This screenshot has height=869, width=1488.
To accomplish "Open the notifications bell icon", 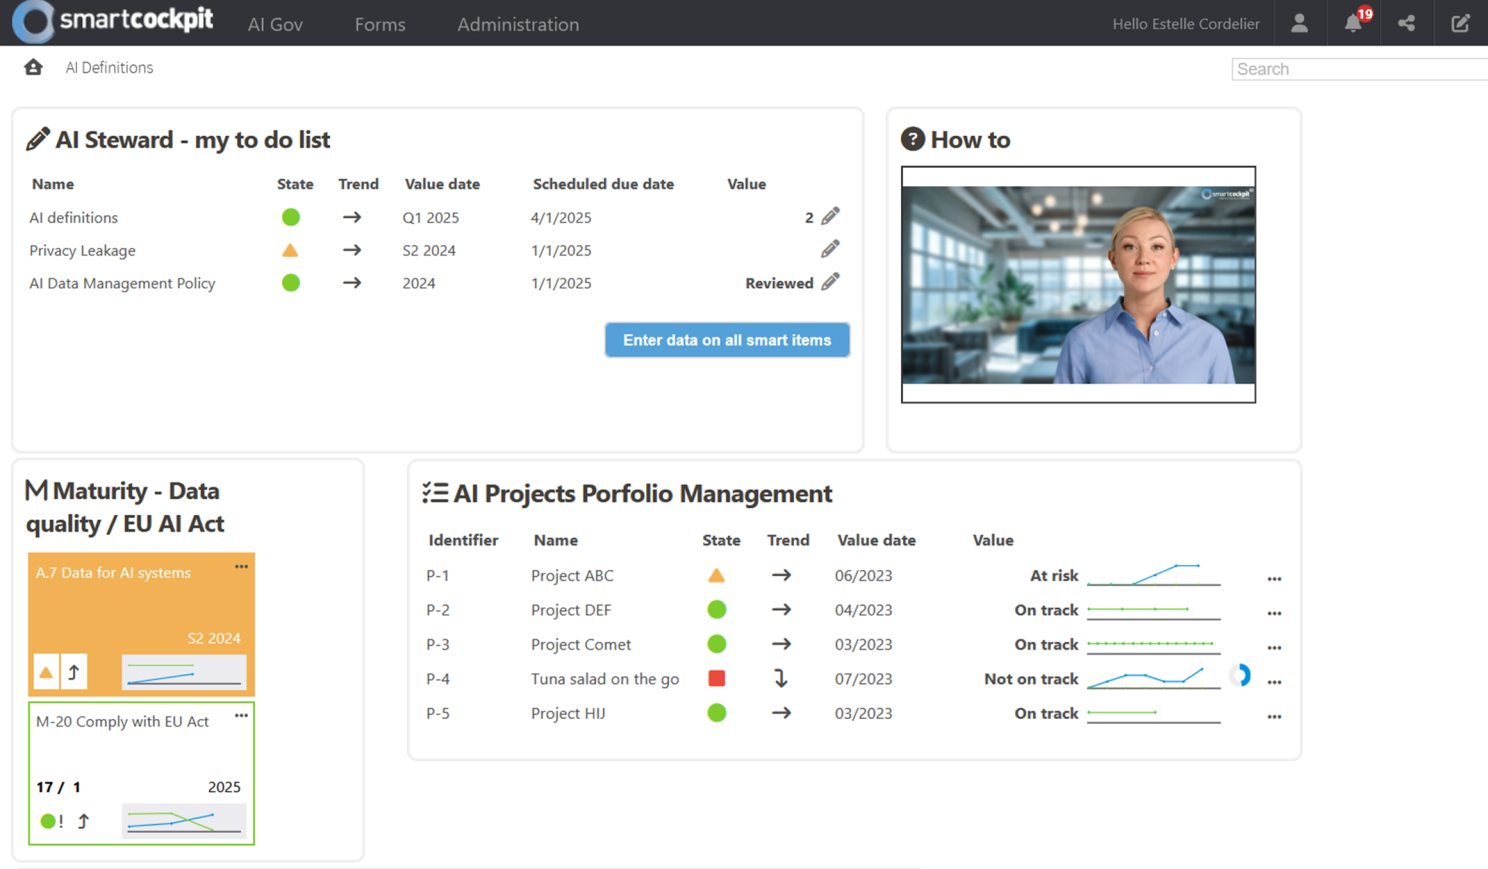I will click(1353, 23).
